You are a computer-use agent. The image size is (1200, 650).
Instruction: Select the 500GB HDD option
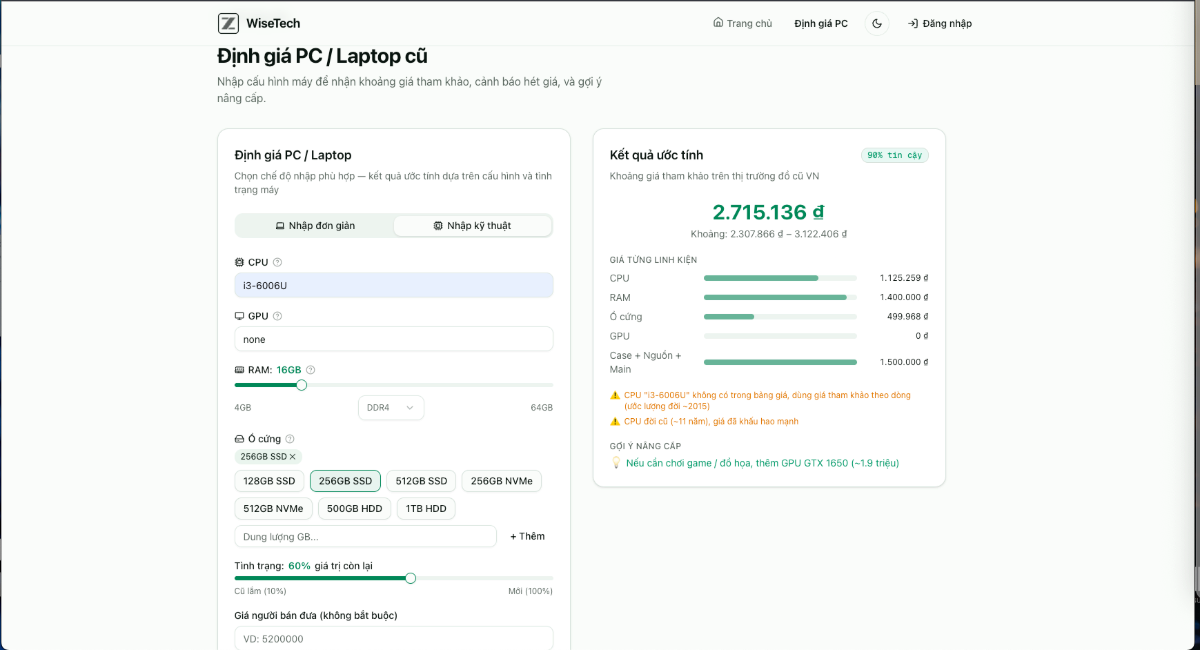point(355,508)
